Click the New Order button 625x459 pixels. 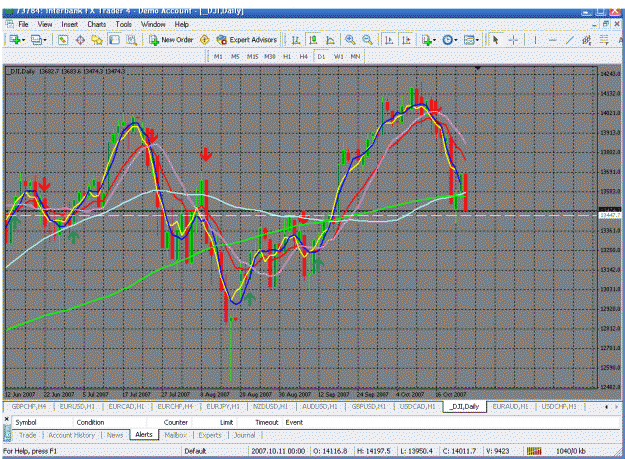(171, 40)
